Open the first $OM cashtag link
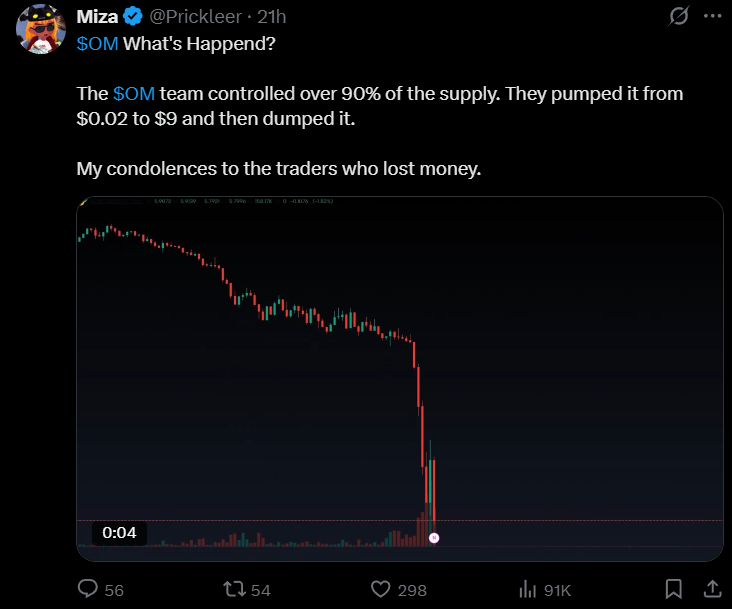The image size is (732, 609). (98, 44)
